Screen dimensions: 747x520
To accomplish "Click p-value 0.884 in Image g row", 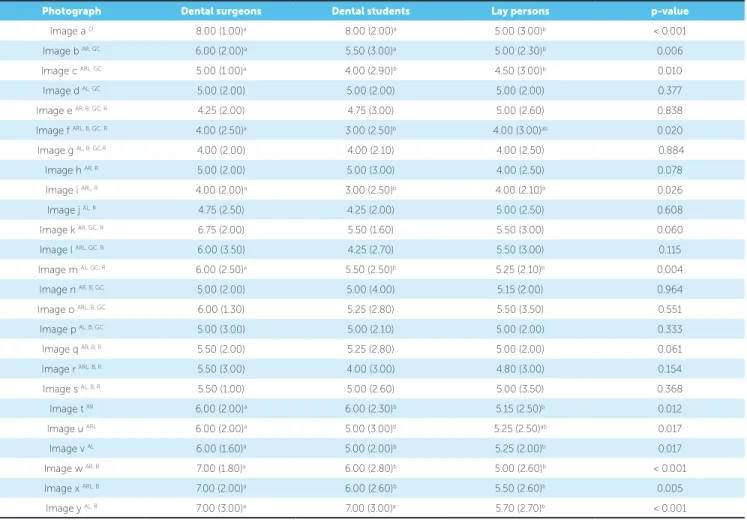I will [671, 150].
